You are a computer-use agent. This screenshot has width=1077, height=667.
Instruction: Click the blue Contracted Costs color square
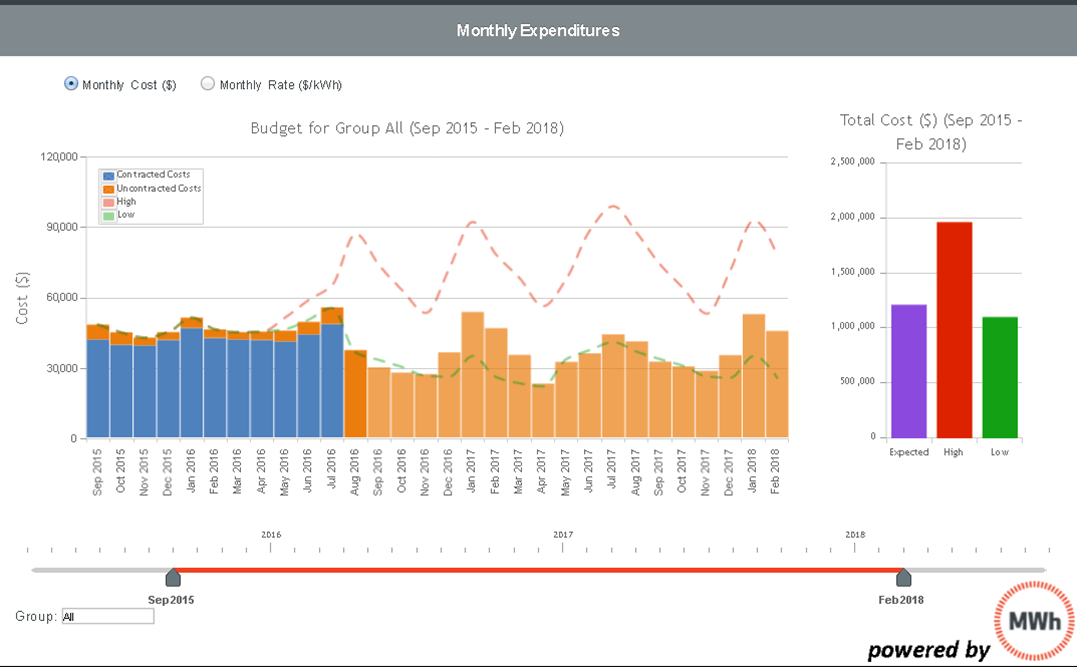pos(108,176)
